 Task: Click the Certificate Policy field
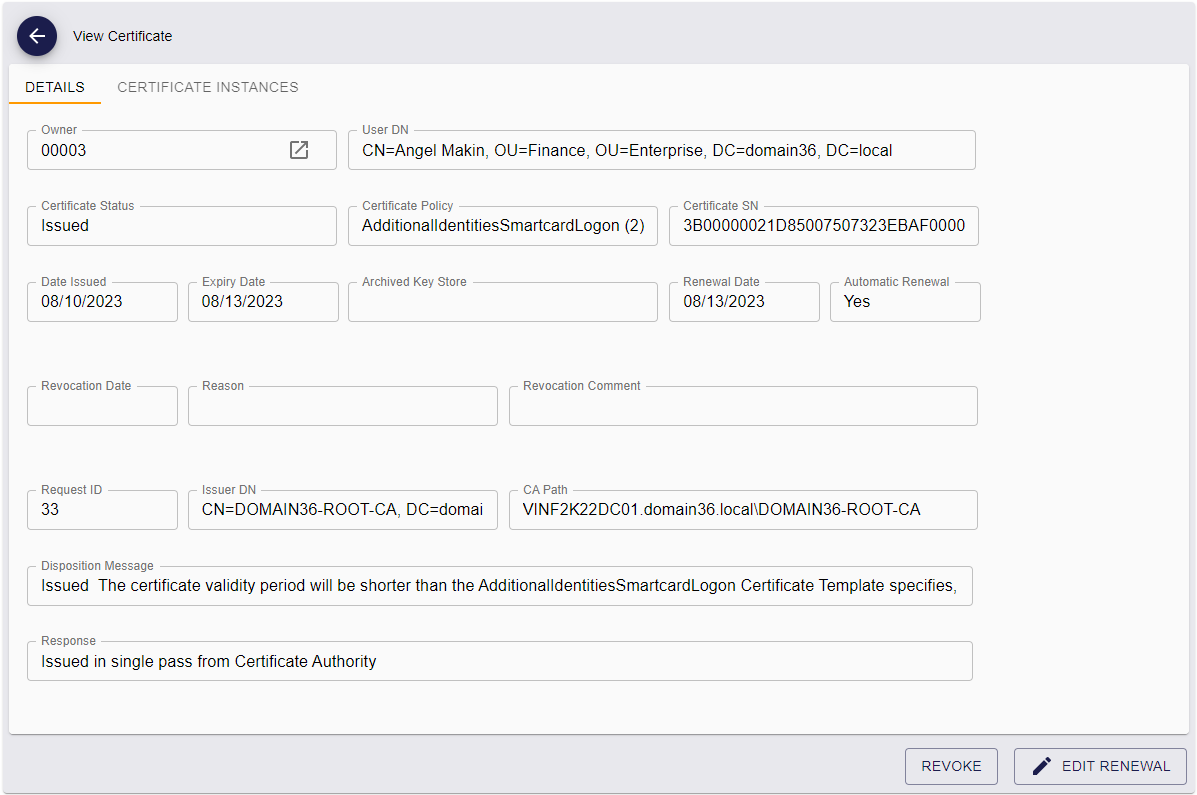click(502, 226)
